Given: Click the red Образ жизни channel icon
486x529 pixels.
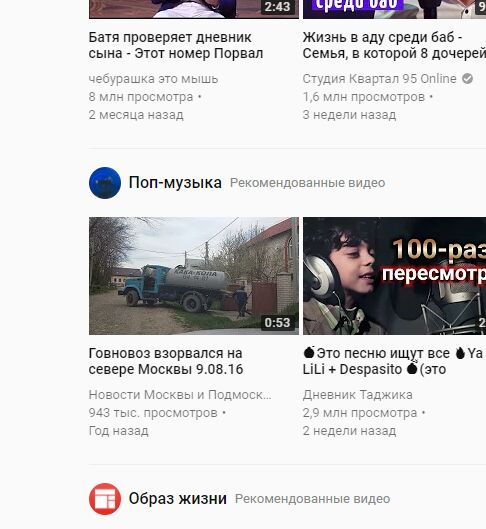Looking at the screenshot, I should (105, 499).
